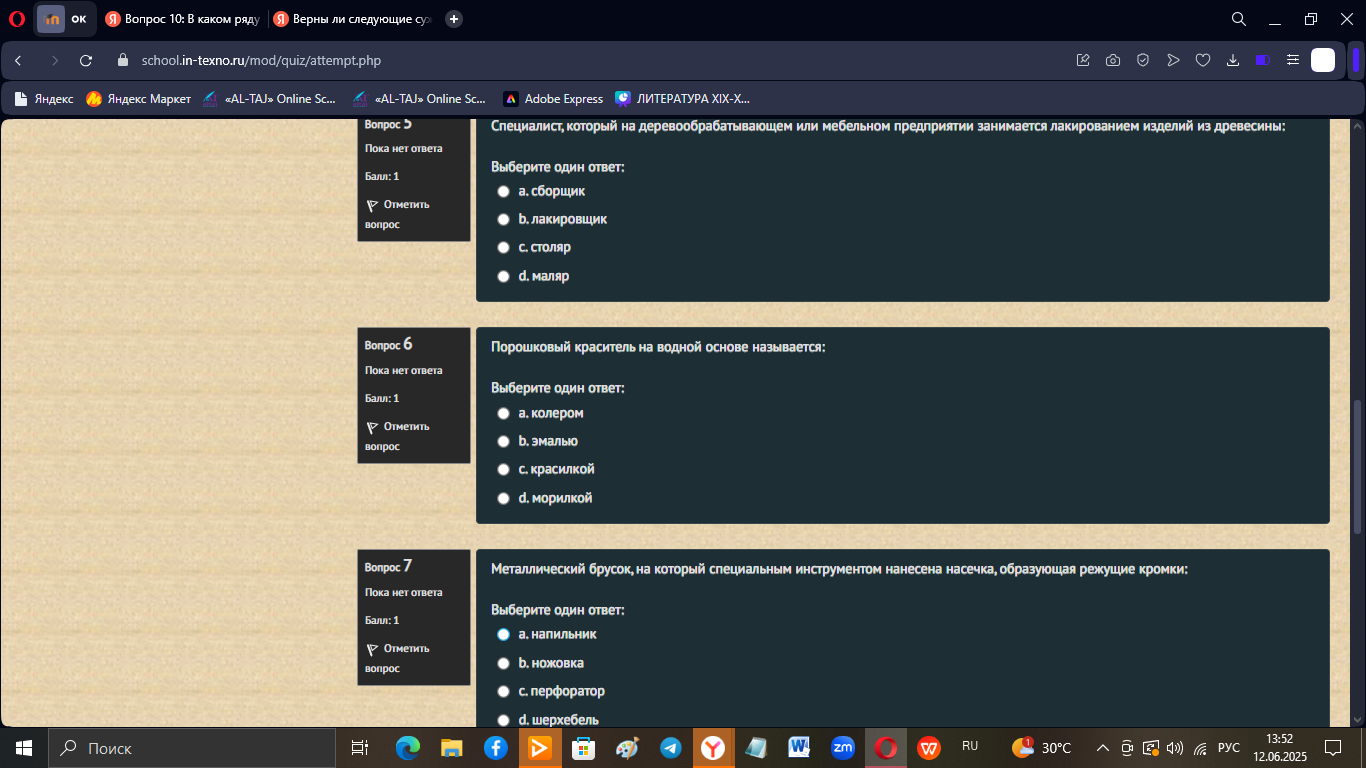This screenshot has width=1366, height=768.
Task: Open the browser downloads icon
Action: coord(1233,60)
